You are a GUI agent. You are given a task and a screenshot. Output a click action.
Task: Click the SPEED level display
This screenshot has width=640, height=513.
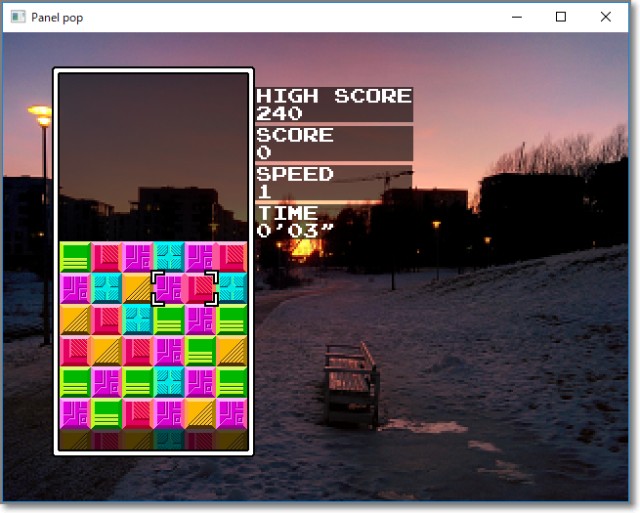[333, 182]
